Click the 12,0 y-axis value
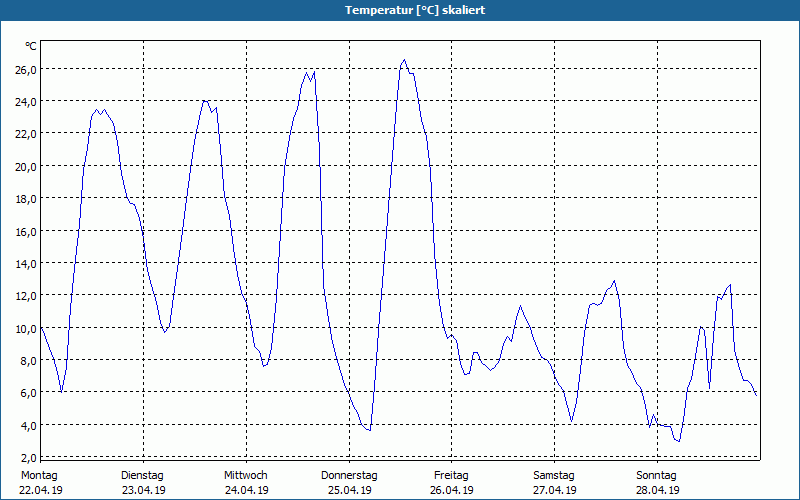The height and width of the screenshot is (500, 800). 26,296
